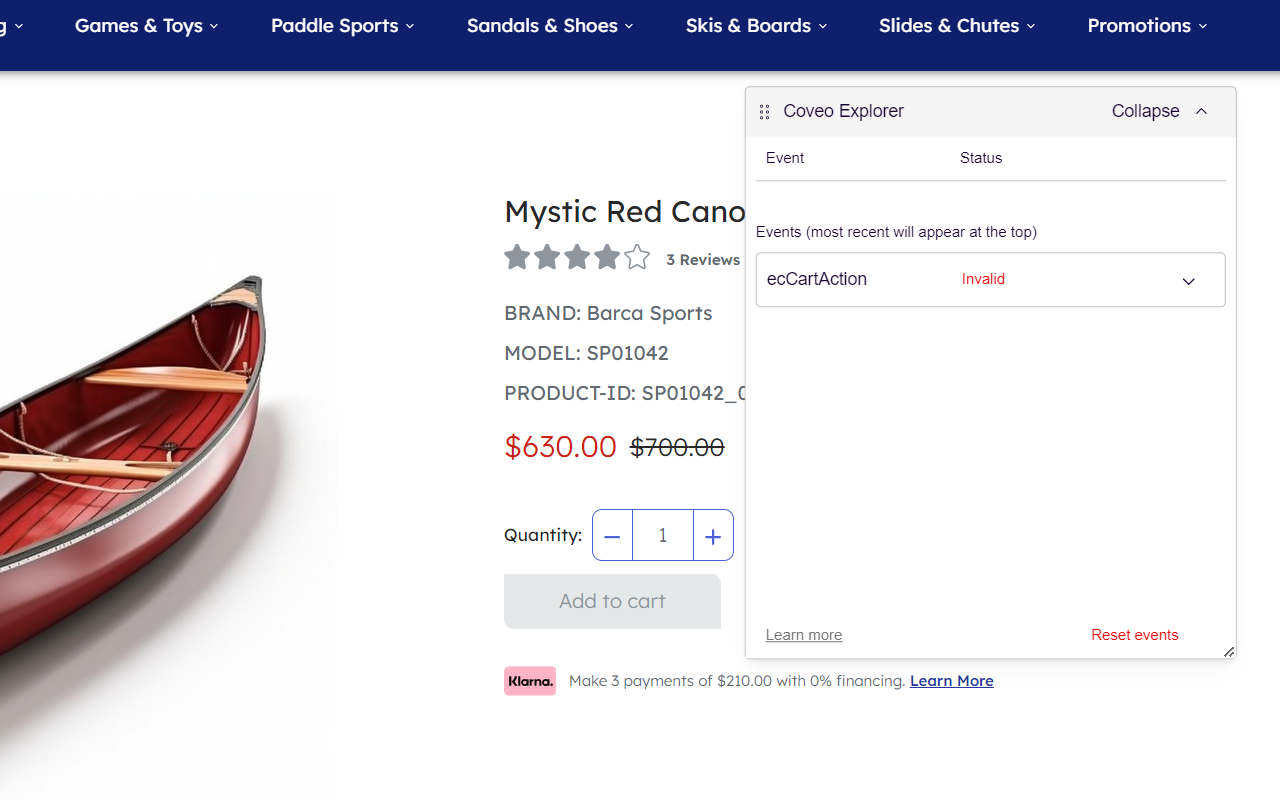Screen dimensions: 1280x800
Task: Click the Add to cart button
Action: (612, 601)
